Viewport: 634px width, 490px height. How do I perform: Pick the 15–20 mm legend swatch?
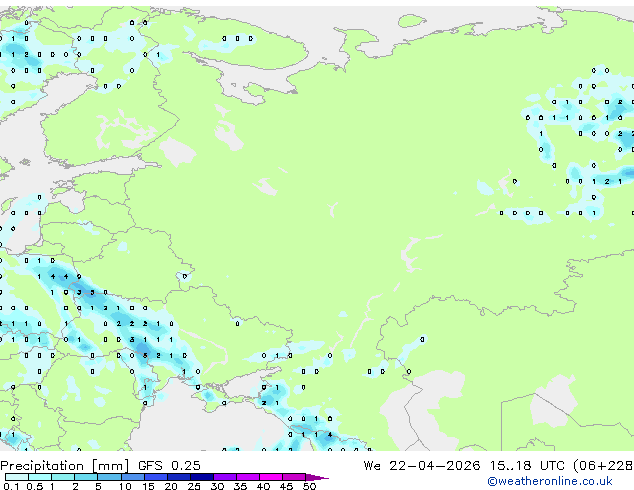click(155, 477)
